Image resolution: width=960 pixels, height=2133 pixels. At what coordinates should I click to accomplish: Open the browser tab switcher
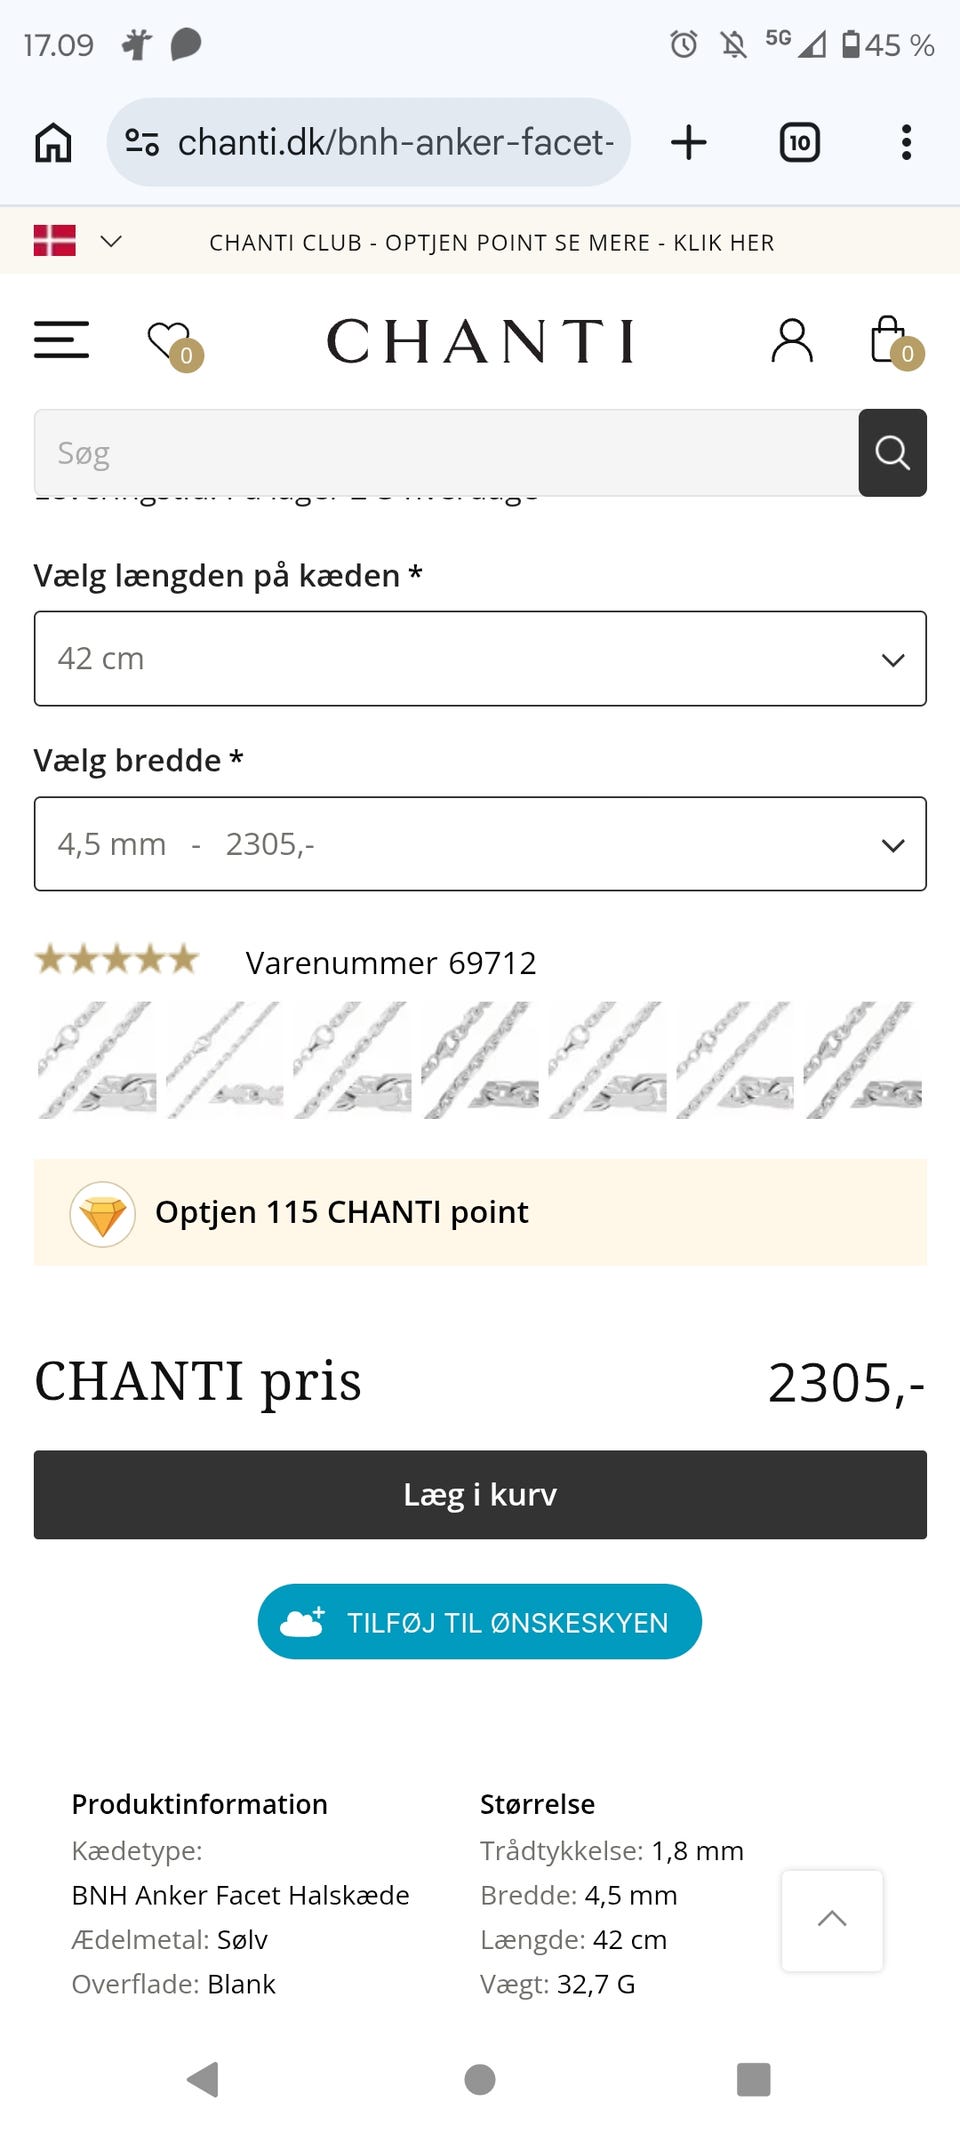pyautogui.click(x=799, y=142)
